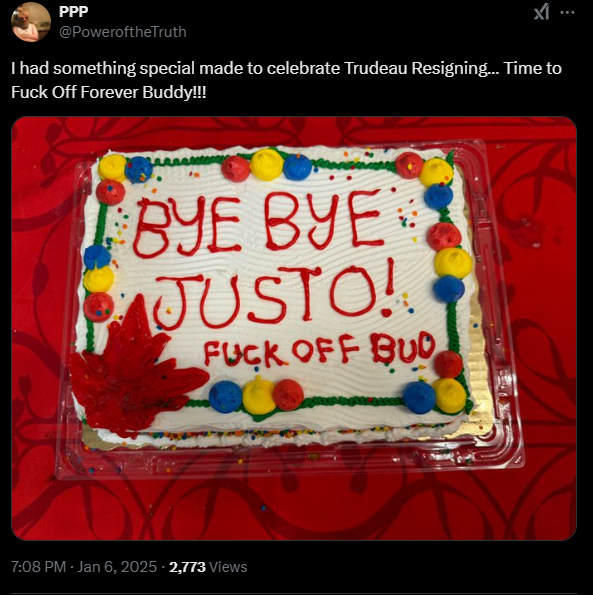Click the blue frosting ball at the cake's bottom right
Image resolution: width=593 pixels, height=595 pixels.
[x=419, y=398]
